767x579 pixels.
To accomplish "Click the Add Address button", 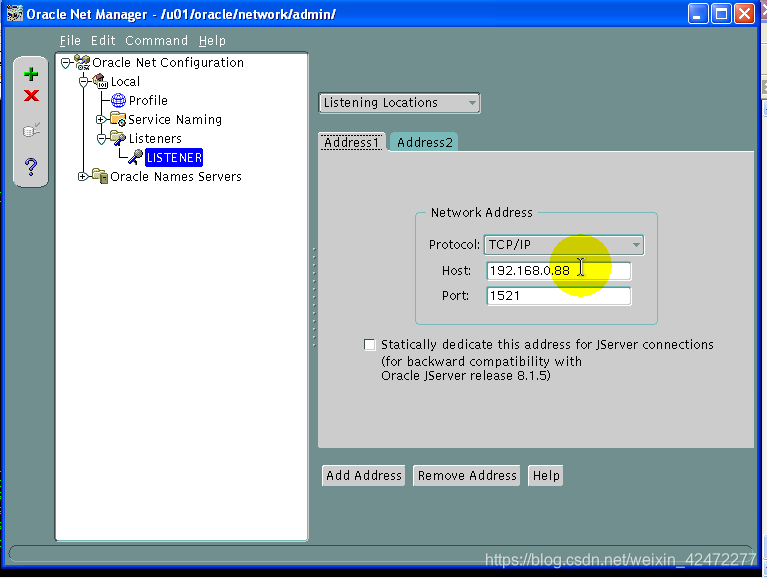I will pyautogui.click(x=363, y=475).
